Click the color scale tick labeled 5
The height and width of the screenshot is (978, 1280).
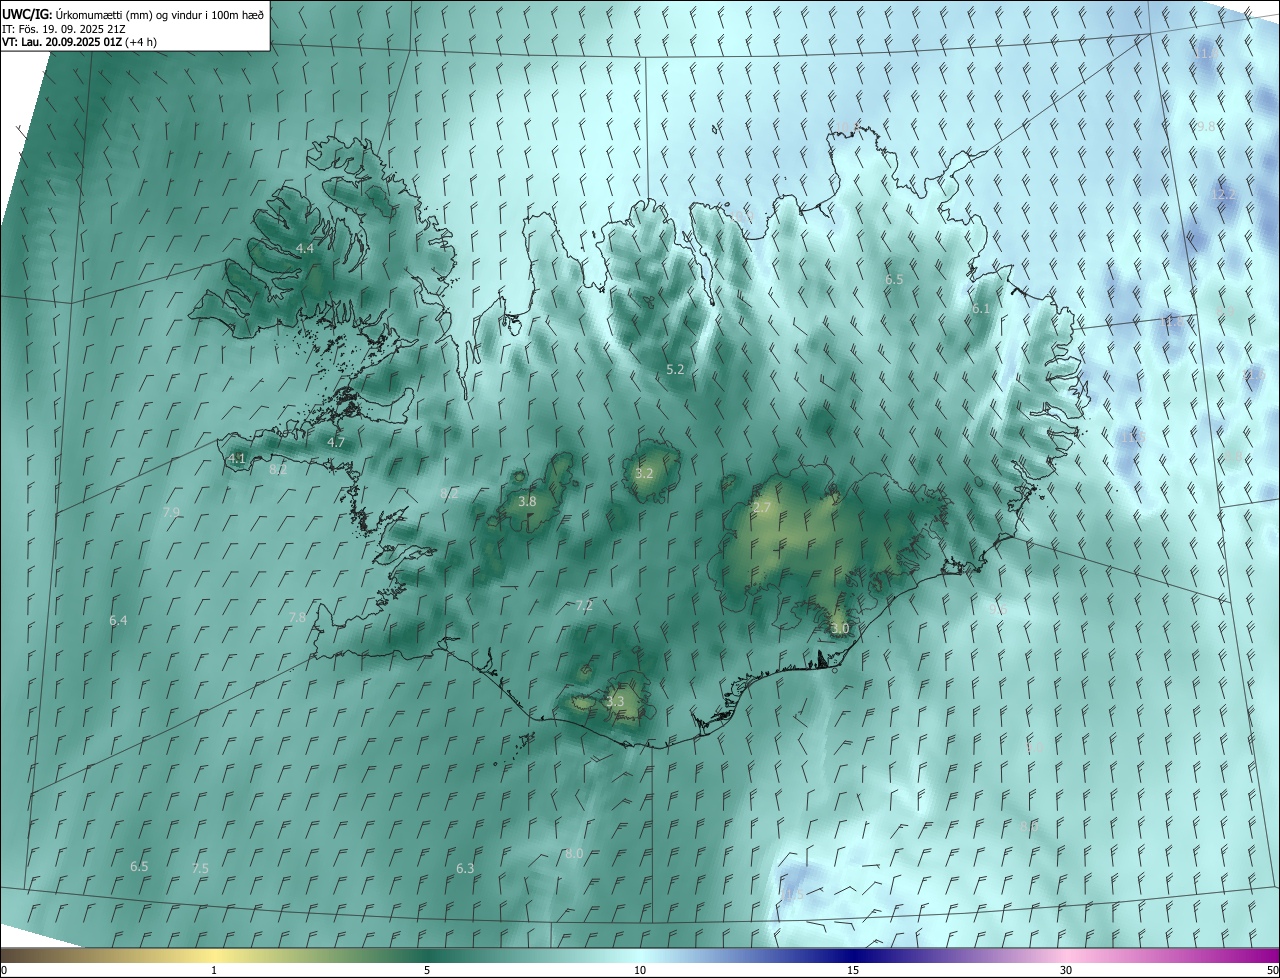pyautogui.click(x=427, y=970)
